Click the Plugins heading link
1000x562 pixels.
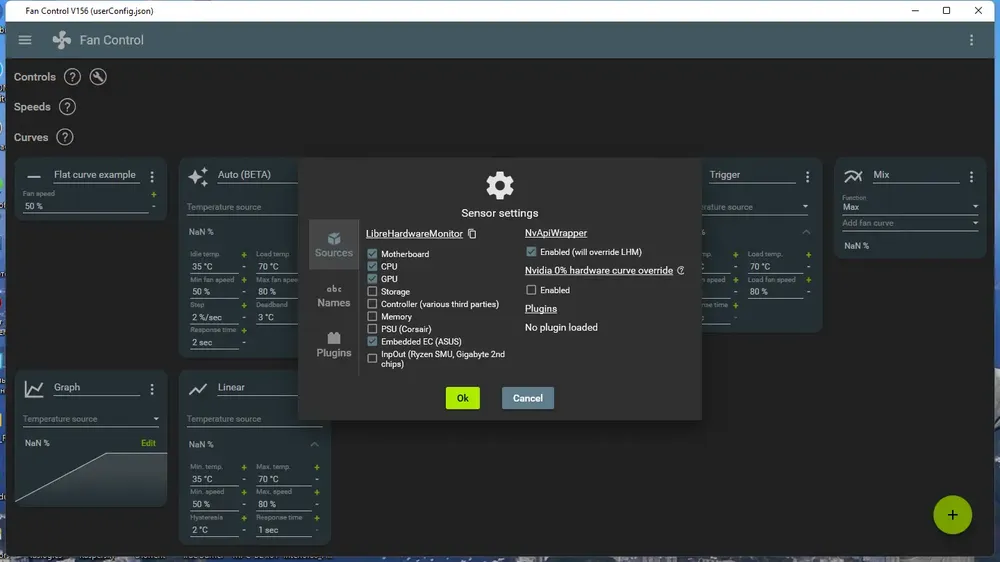541,309
